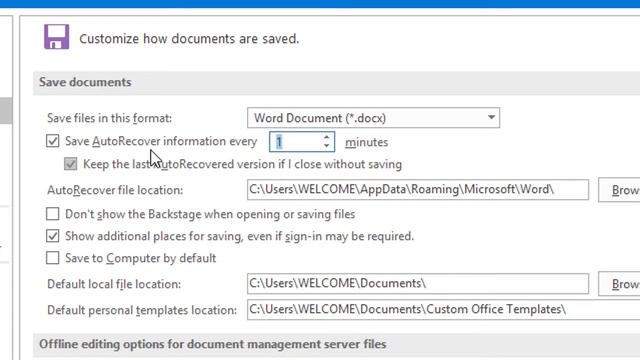Edit the AutoRecover file location path
Screen dimensions: 640x360
pos(418,190)
